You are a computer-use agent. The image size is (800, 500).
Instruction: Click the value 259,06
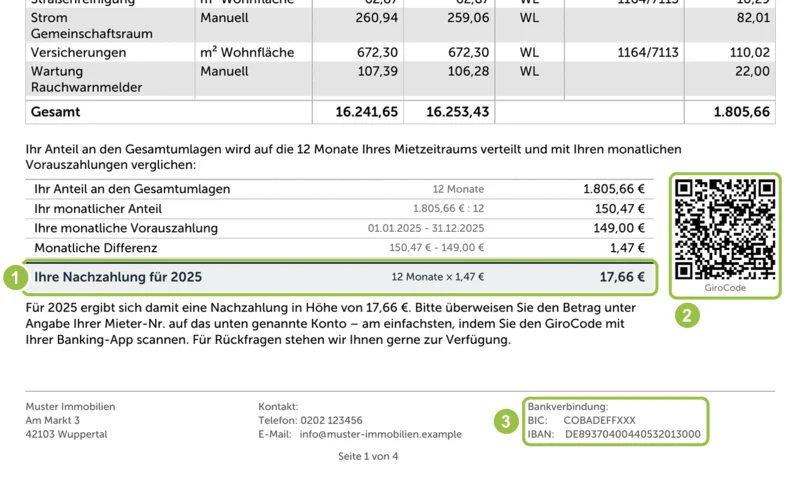468,18
